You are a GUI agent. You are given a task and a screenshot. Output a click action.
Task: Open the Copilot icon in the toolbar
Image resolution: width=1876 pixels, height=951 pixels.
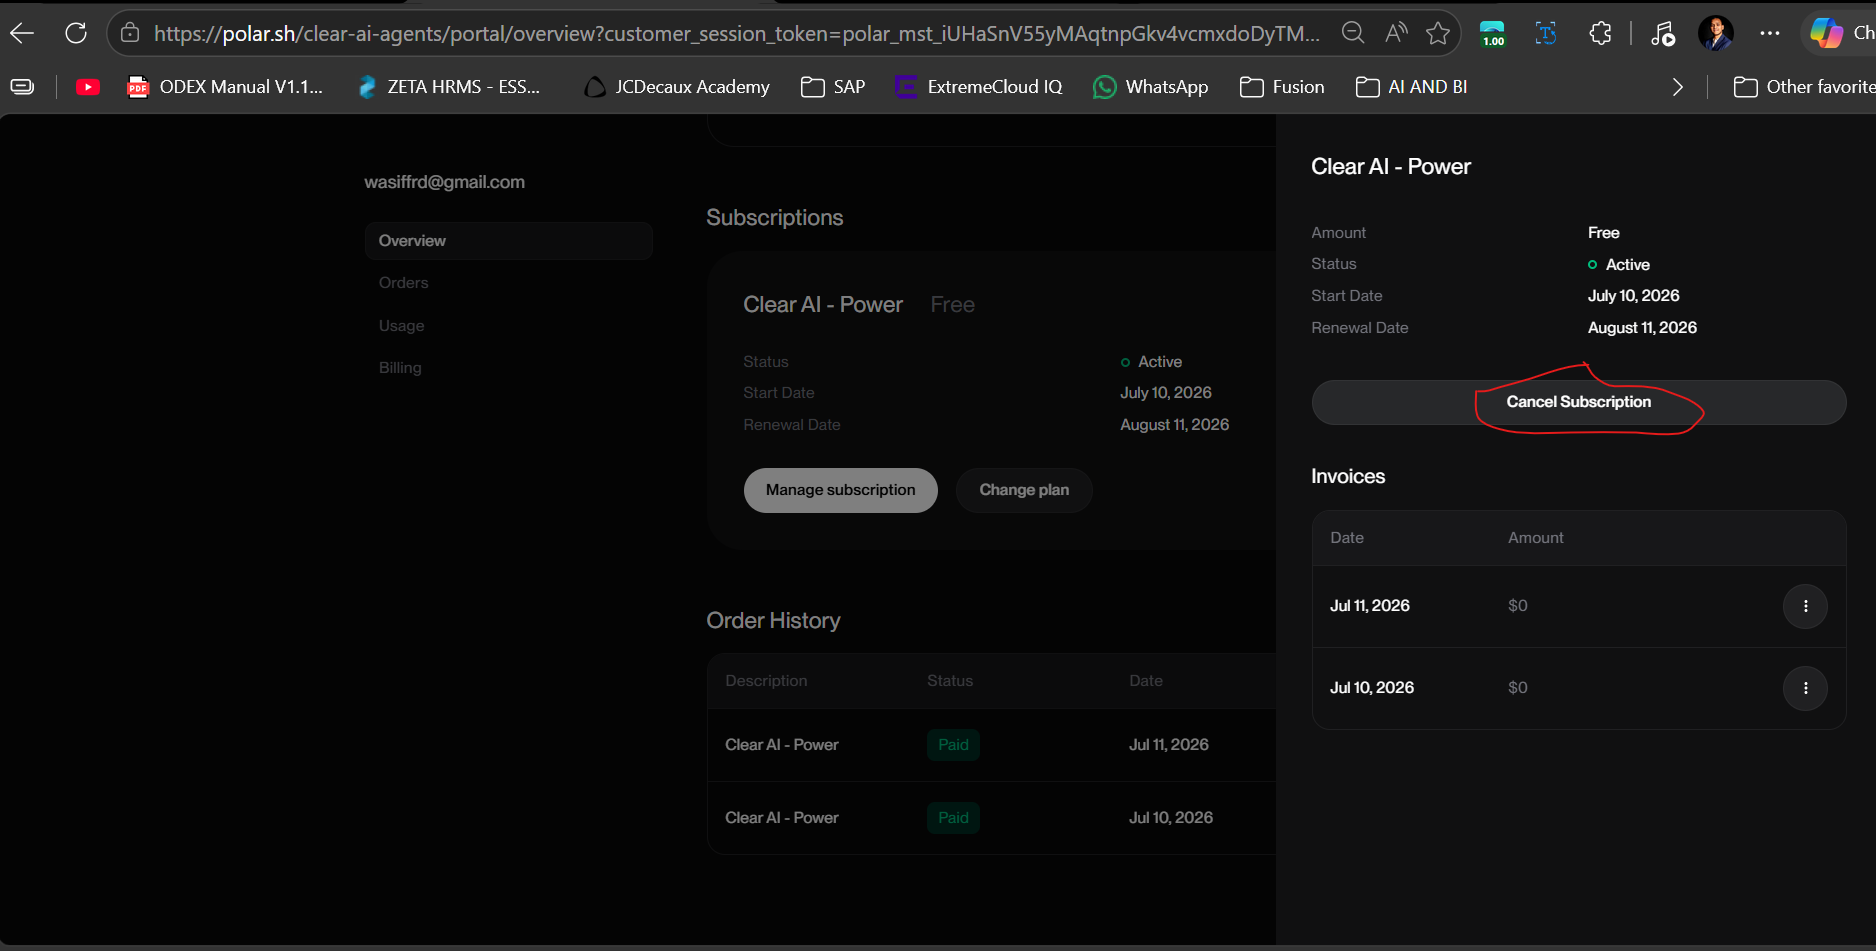pos(1826,34)
